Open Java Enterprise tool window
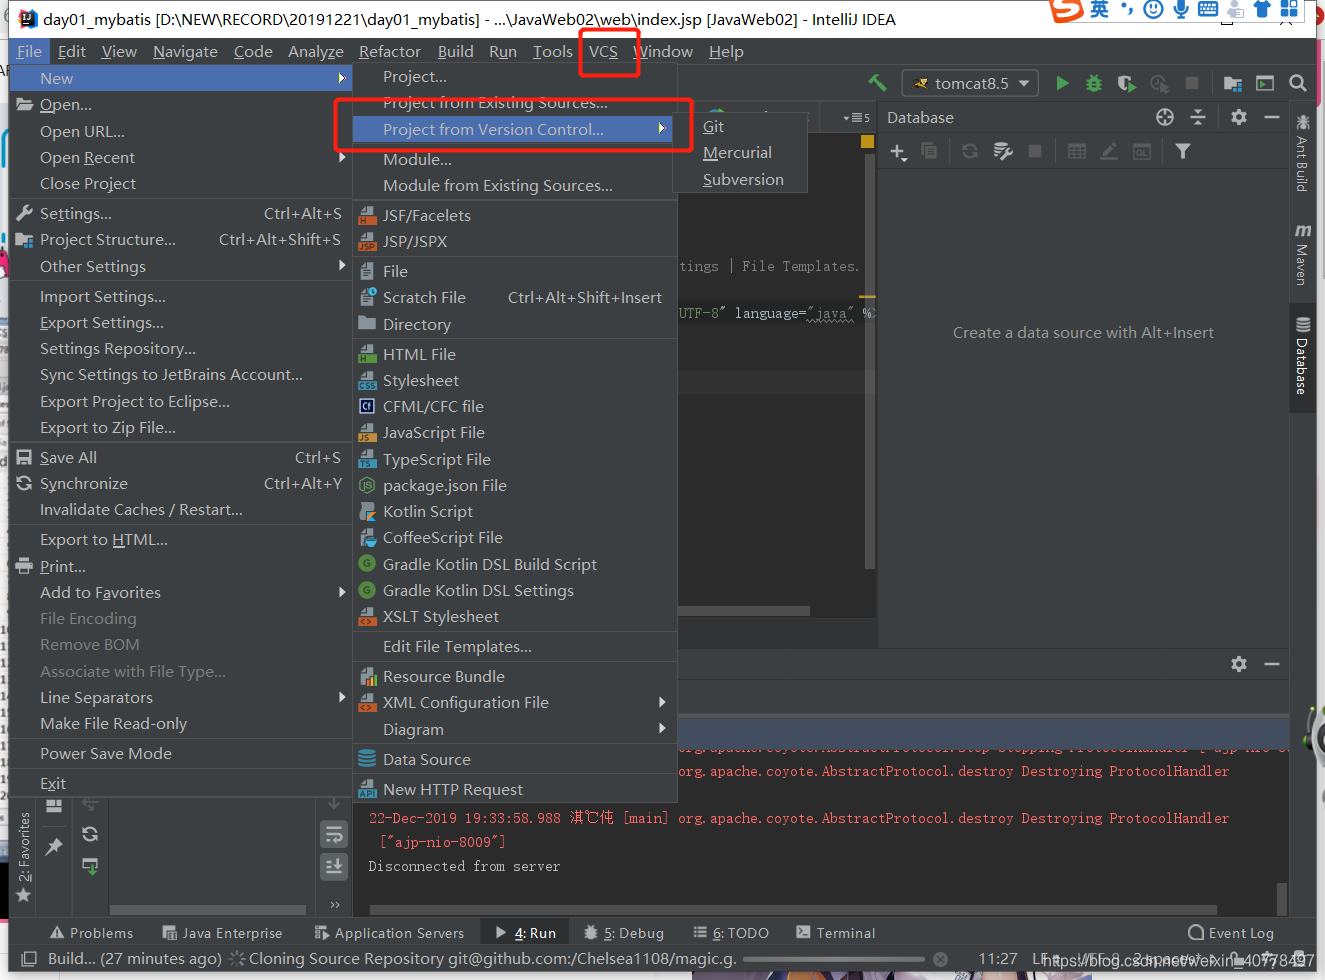 tap(223, 933)
